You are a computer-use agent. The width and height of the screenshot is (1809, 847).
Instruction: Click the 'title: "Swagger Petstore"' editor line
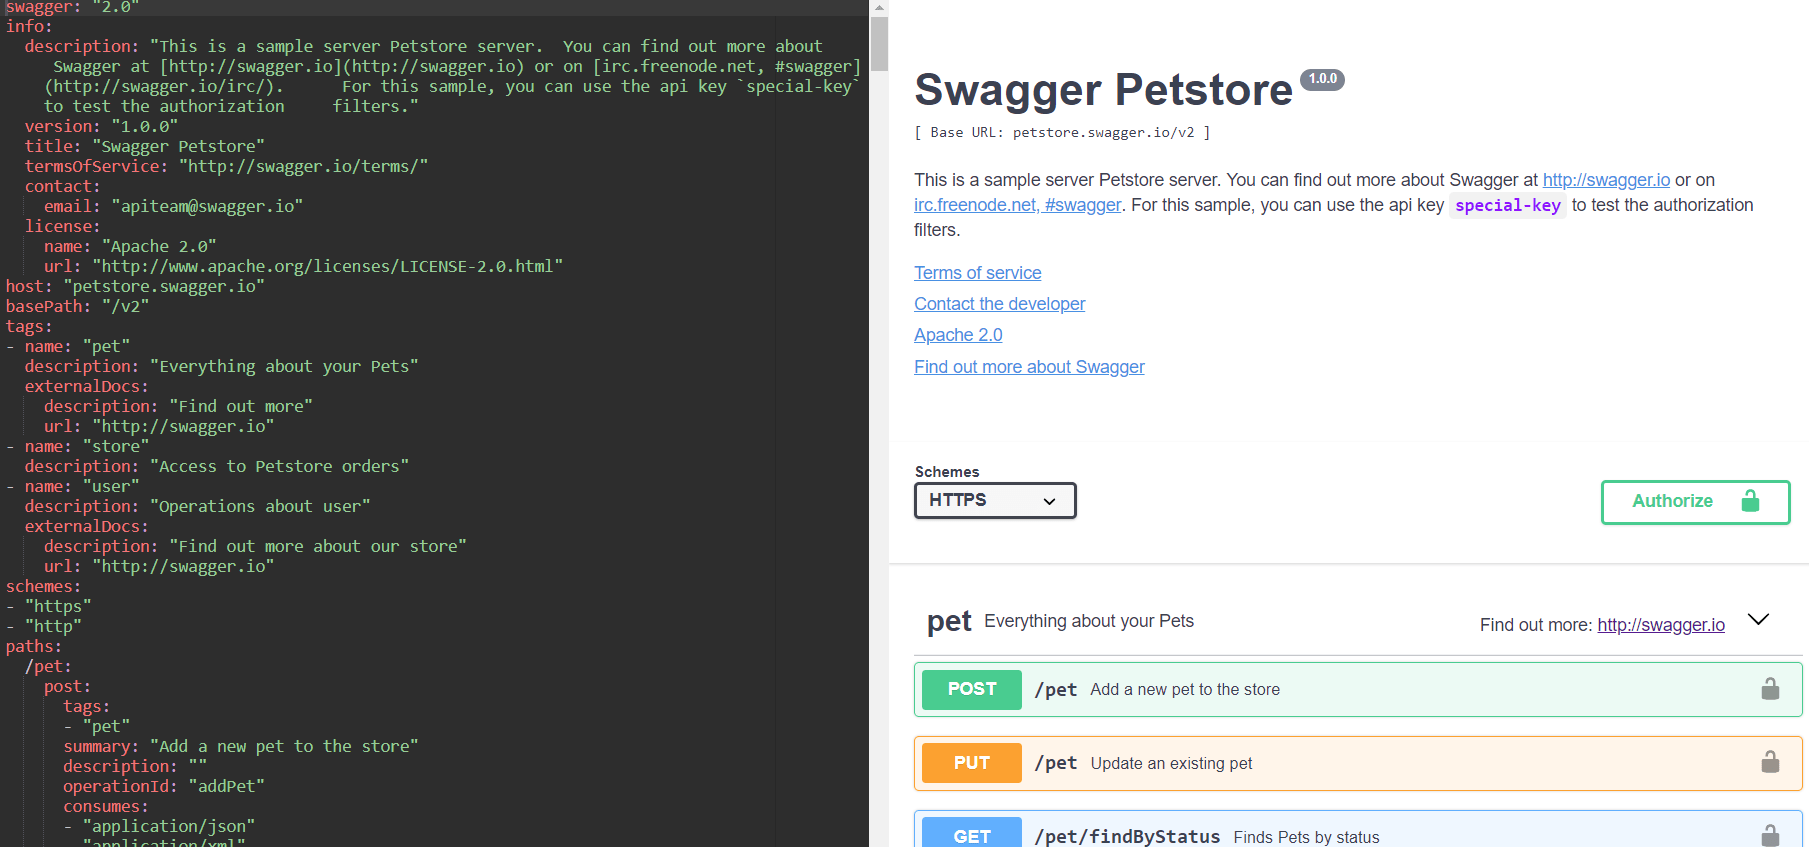(x=145, y=146)
